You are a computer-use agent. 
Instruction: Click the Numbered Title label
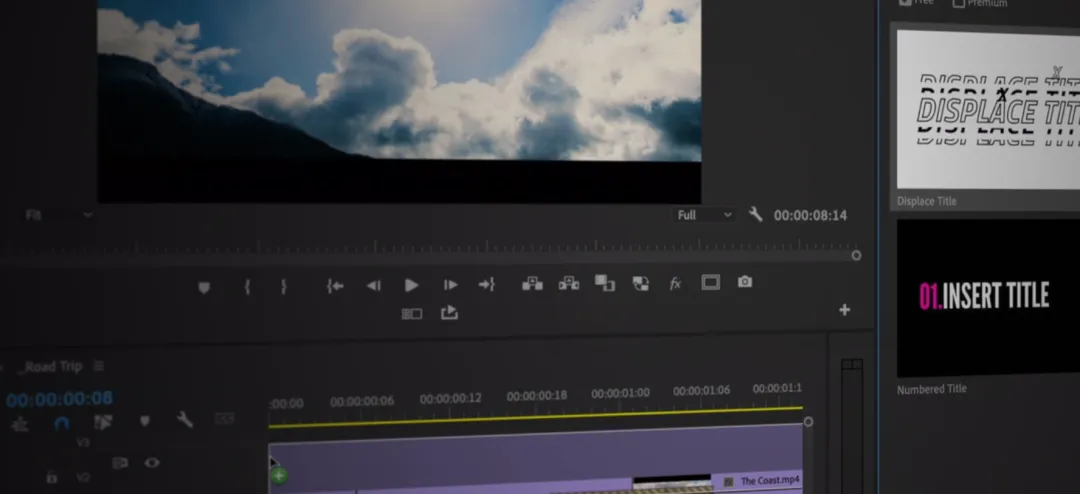tap(931, 389)
